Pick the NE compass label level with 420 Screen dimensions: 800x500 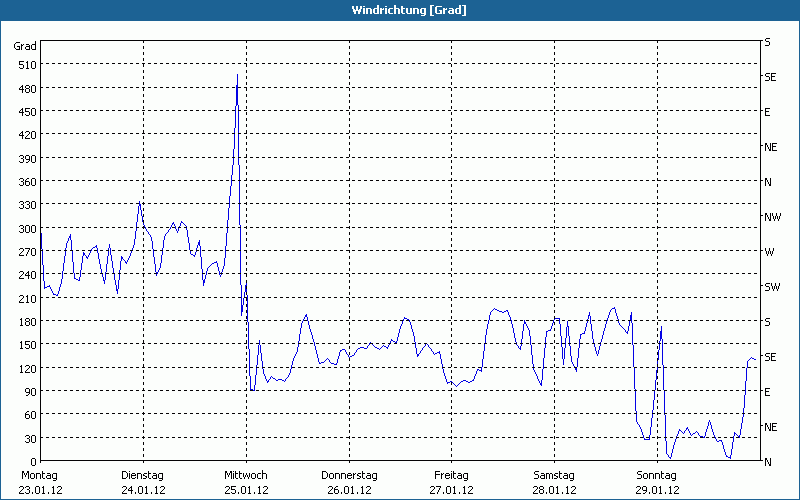pos(770,147)
